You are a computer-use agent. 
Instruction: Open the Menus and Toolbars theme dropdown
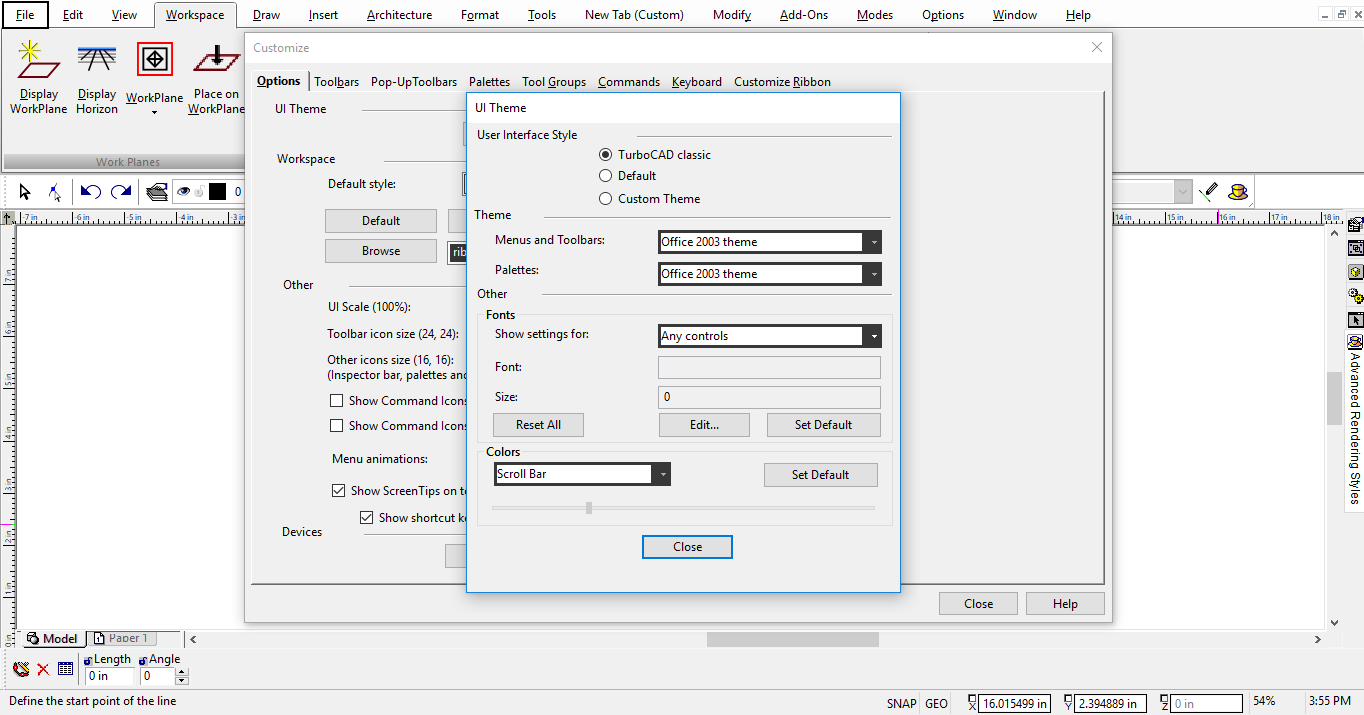[873, 242]
